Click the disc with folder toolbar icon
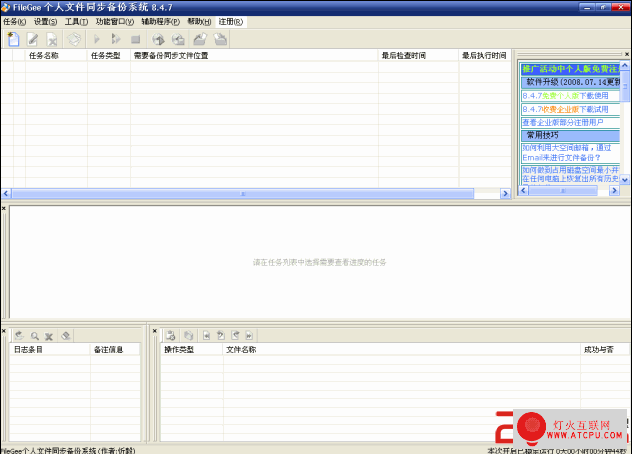The width and height of the screenshot is (632, 454). pyautogui.click(x=178, y=39)
